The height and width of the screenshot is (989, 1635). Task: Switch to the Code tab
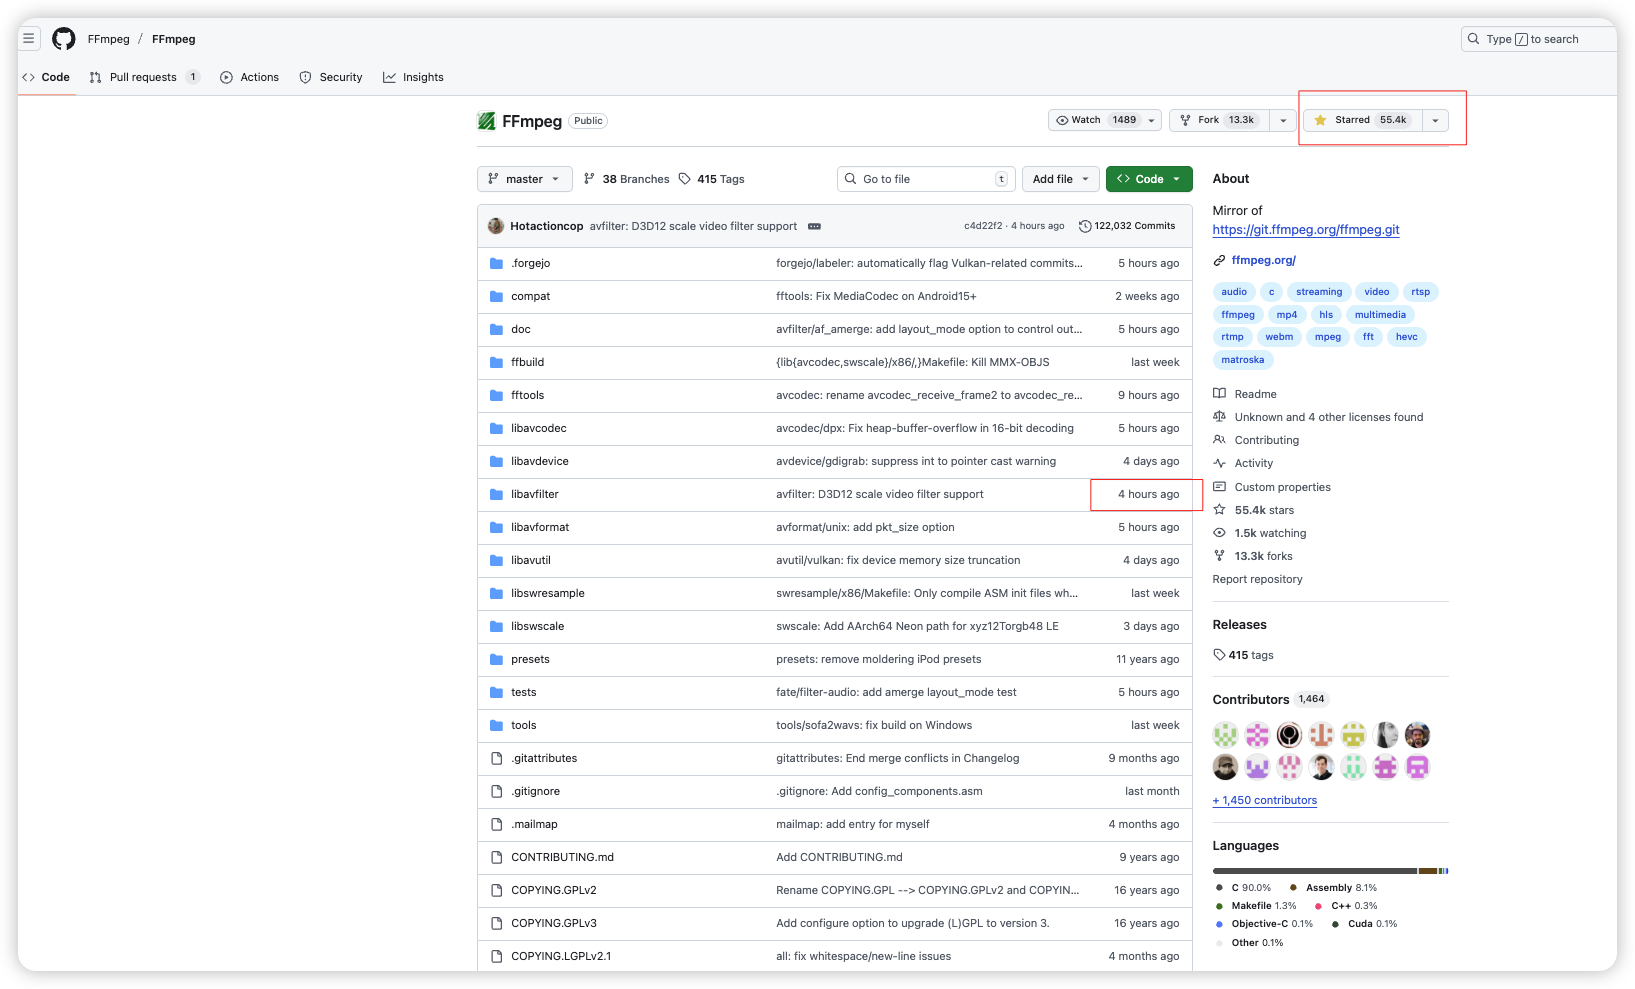[x=46, y=77]
